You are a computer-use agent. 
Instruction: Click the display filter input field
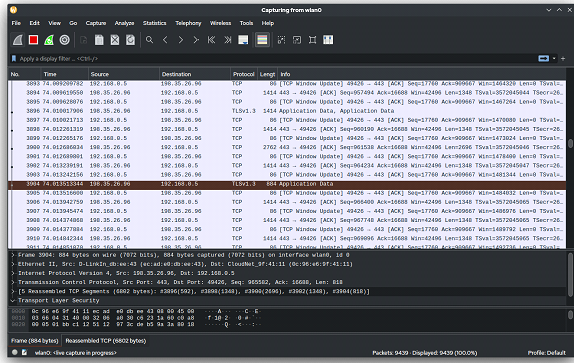[x=277, y=59]
